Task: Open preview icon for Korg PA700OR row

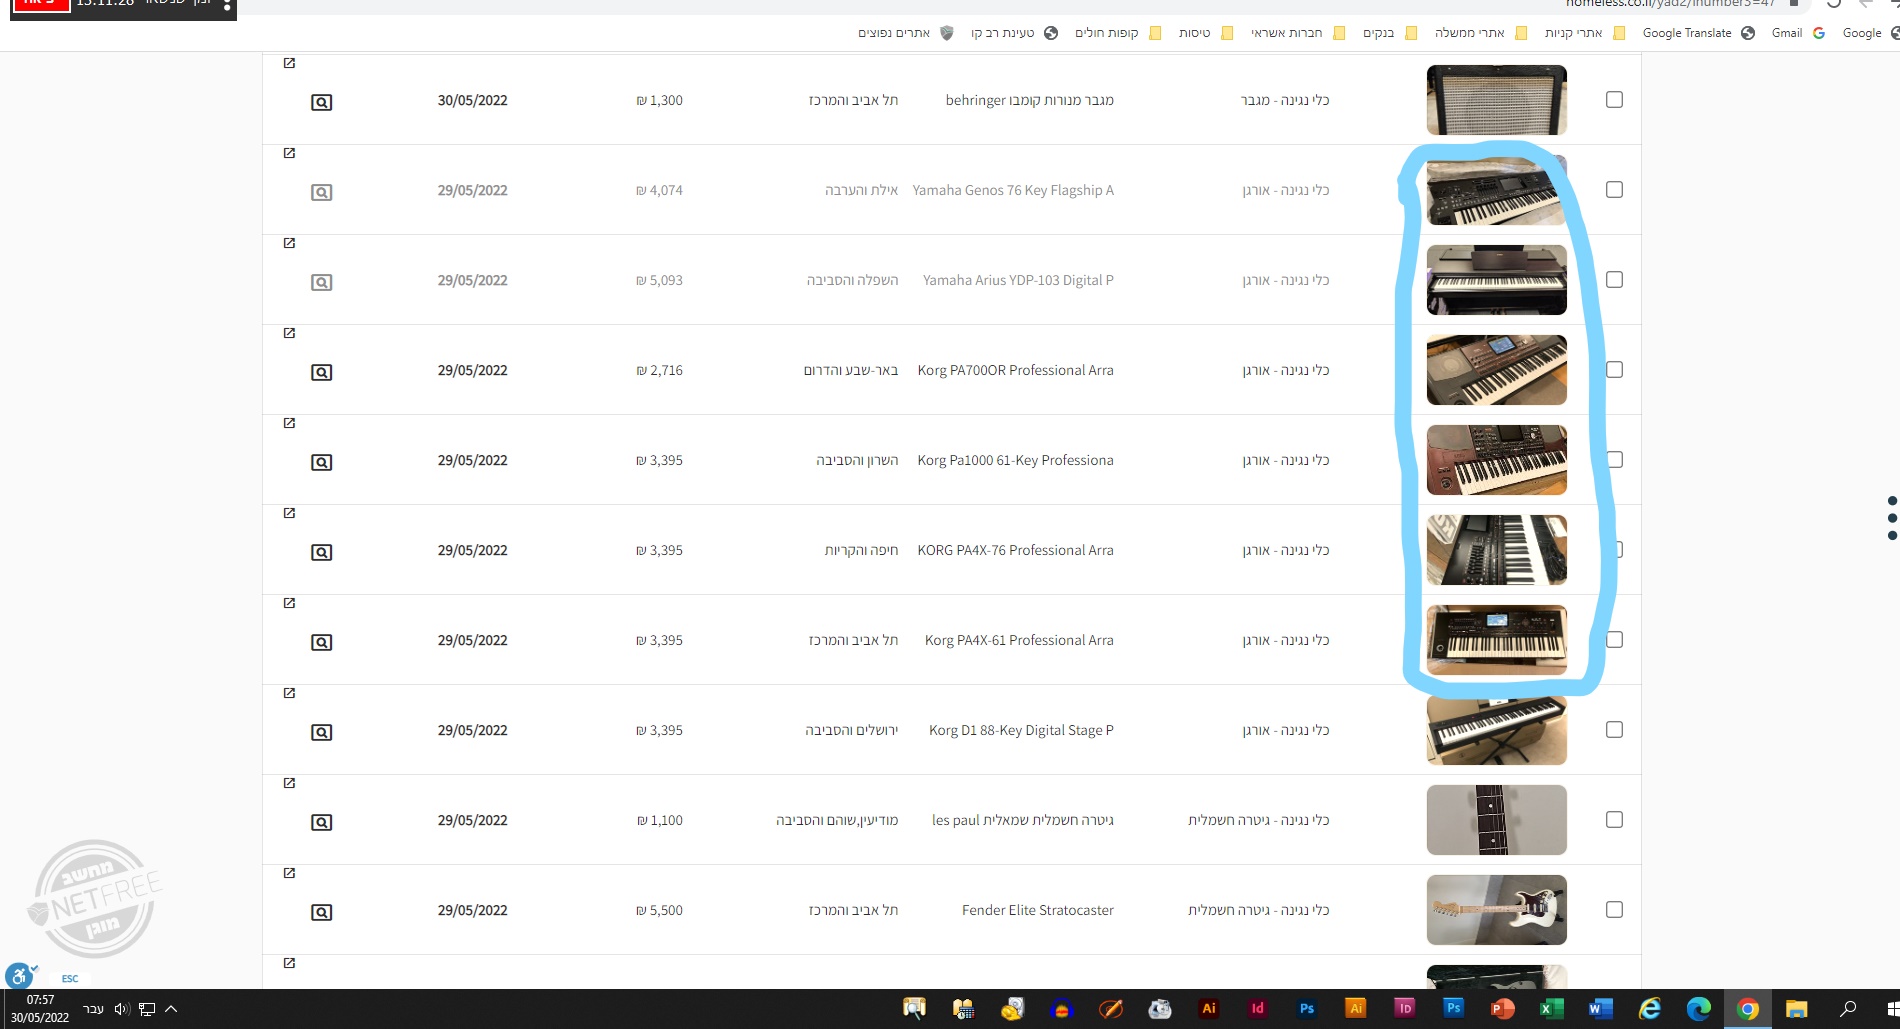Action: tap(321, 372)
